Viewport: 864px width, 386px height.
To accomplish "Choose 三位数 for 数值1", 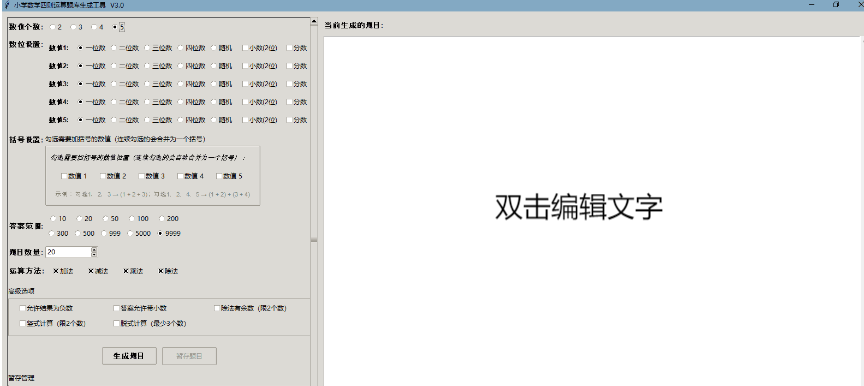I will coord(147,48).
